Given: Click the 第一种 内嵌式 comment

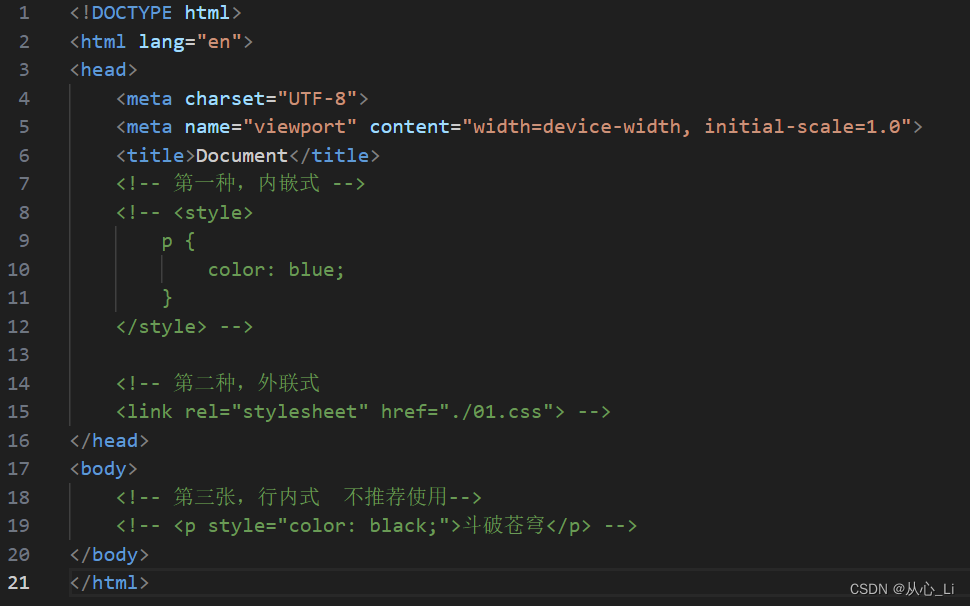Looking at the screenshot, I should tap(240, 183).
